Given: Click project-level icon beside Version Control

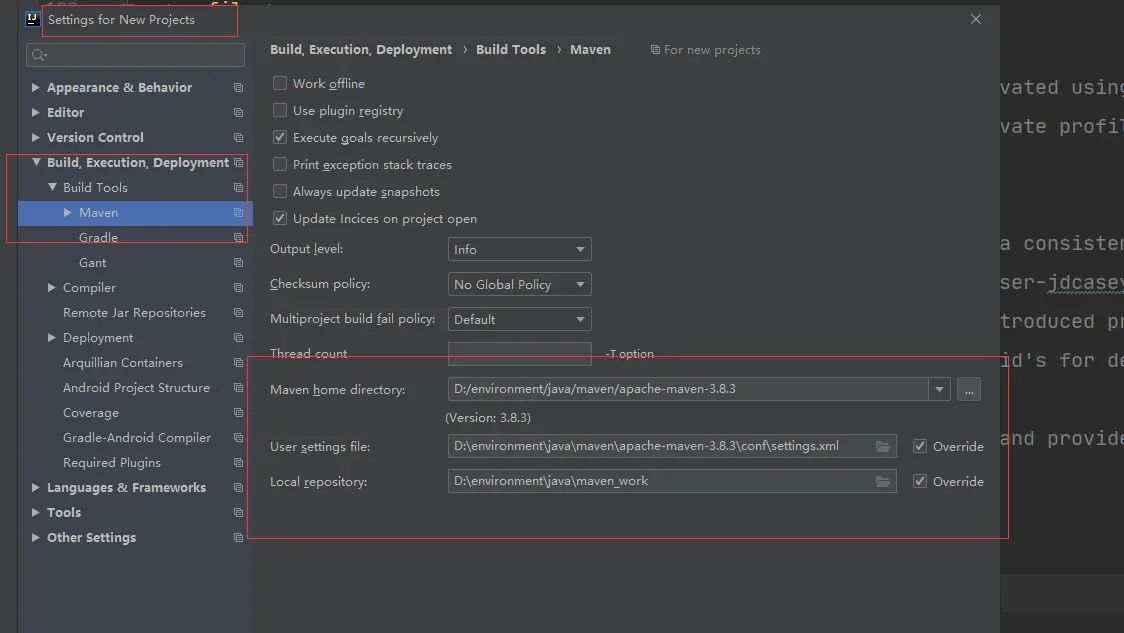Looking at the screenshot, I should [x=238, y=138].
